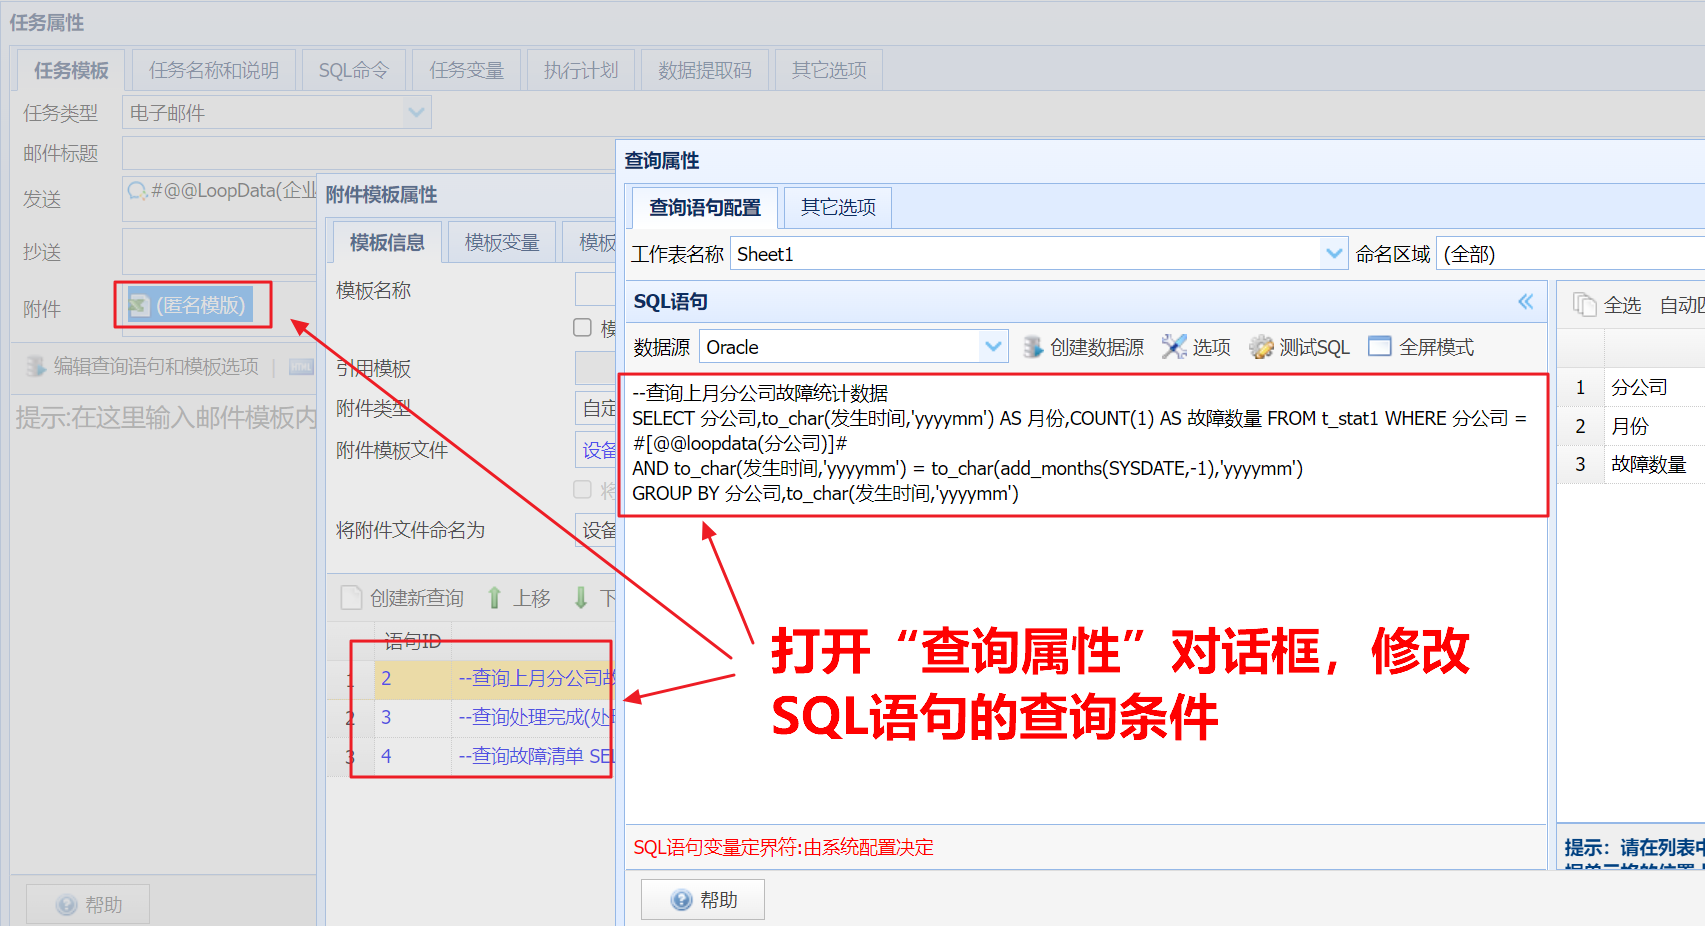The width and height of the screenshot is (1705, 926).
Task: Open the 命名区域 (全部) combo box
Action: 1570,254
